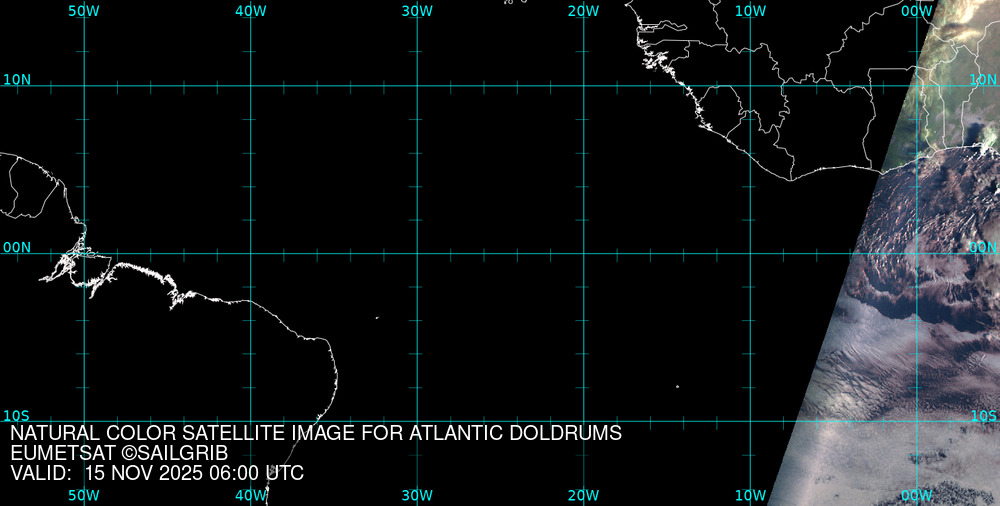Click the 10N latitude label on left edge

pos(17,79)
